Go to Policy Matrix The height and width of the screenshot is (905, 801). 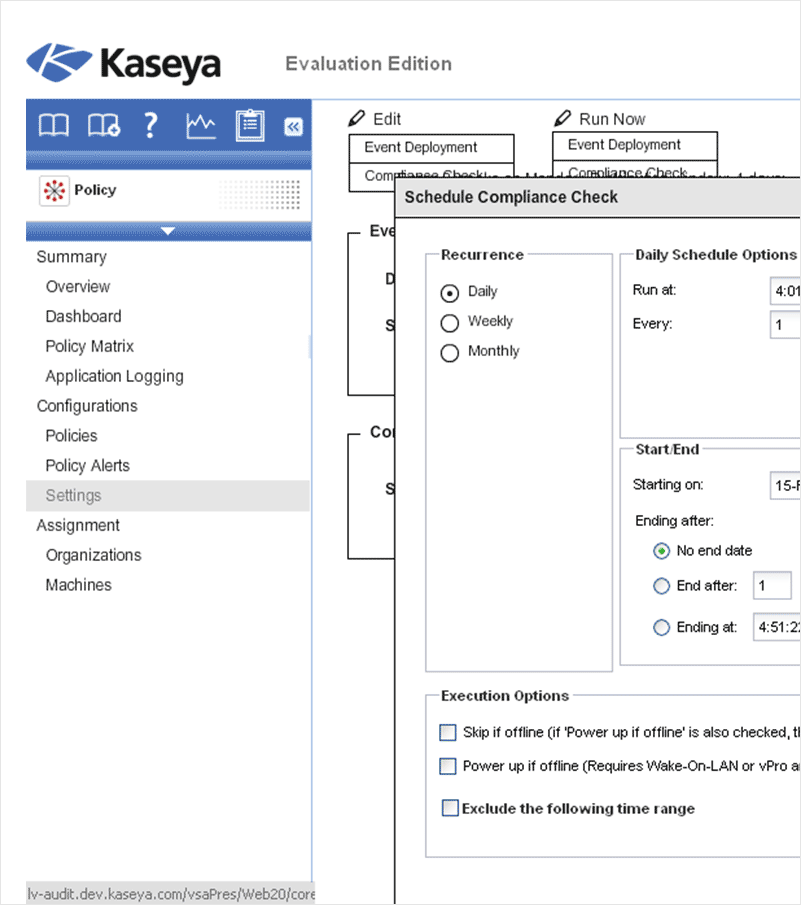(x=89, y=346)
